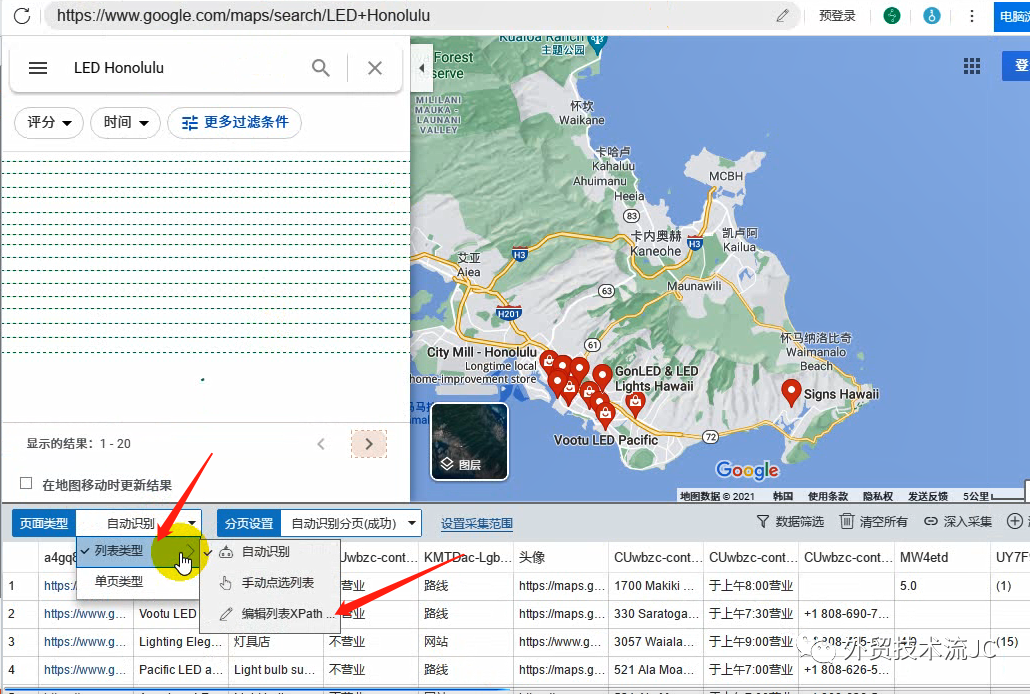The image size is (1030, 694).
Task: Click 更多过滤条件 filter button
Action: click(x=235, y=122)
